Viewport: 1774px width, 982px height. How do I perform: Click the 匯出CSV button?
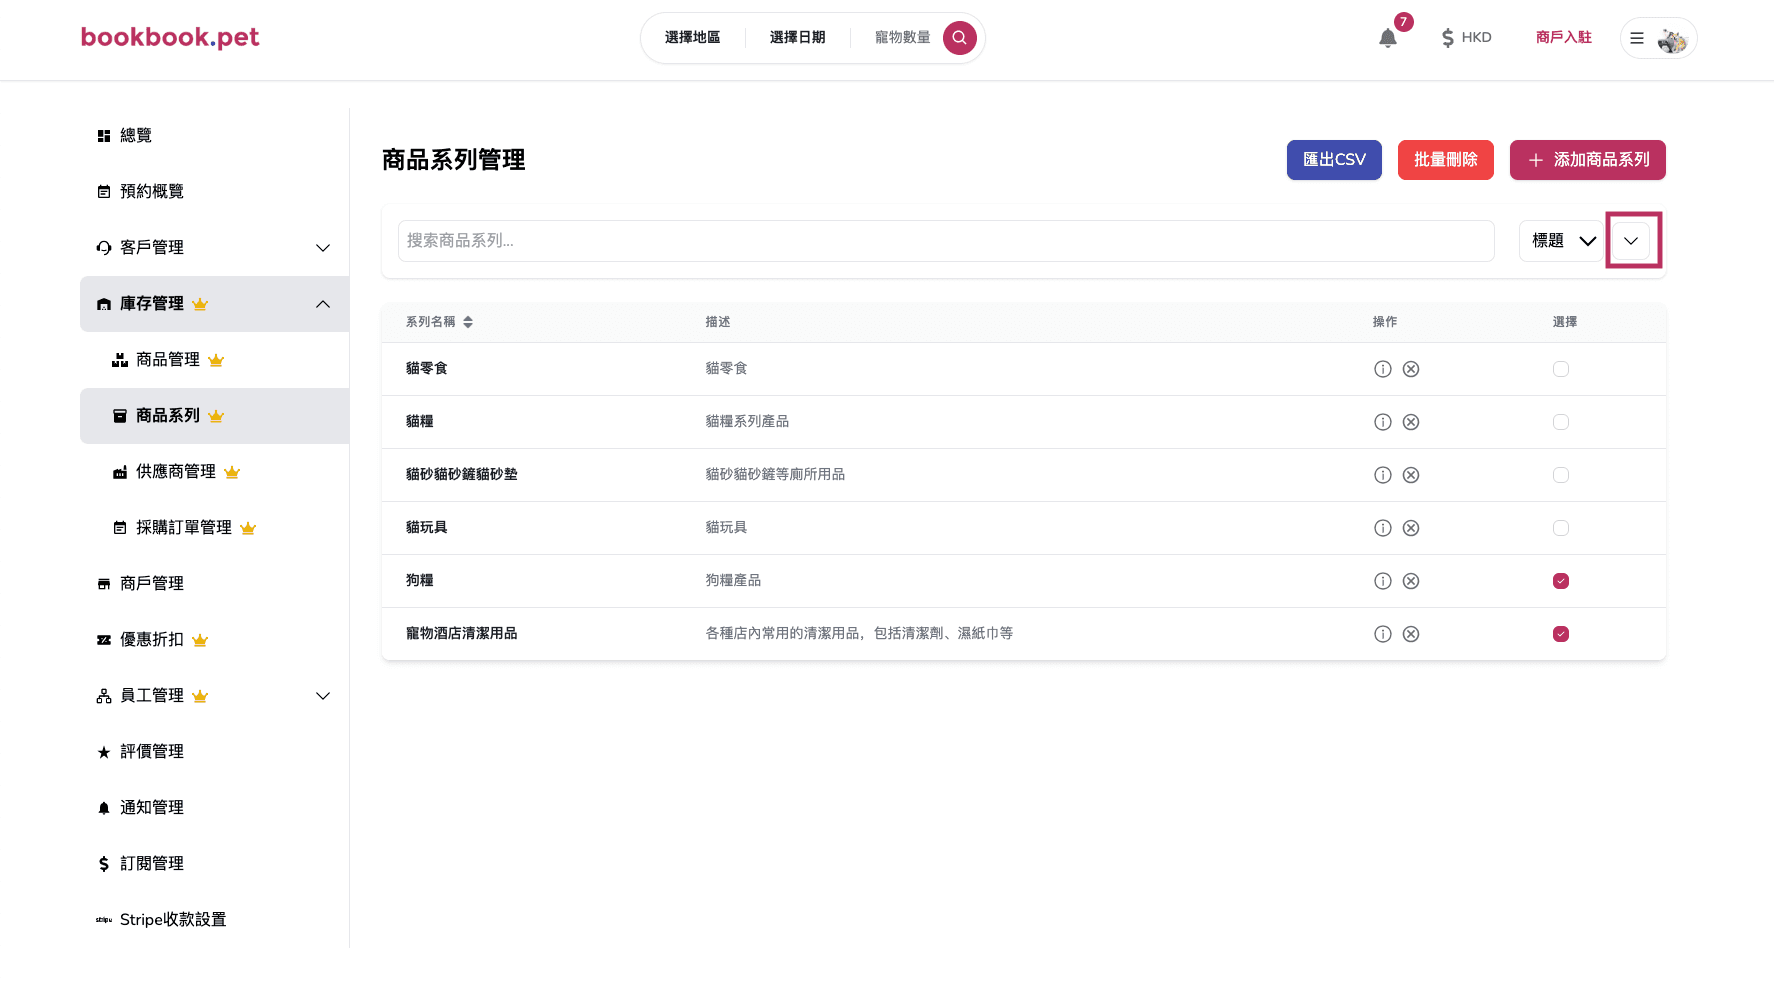[x=1334, y=160]
